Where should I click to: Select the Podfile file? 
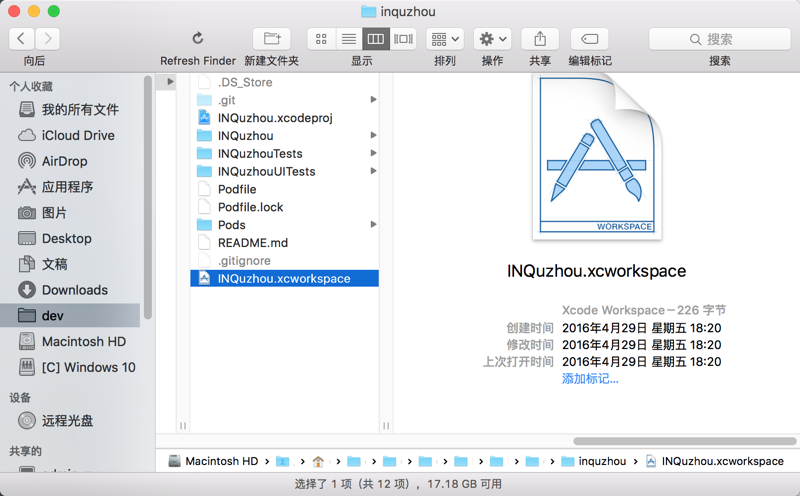click(x=285, y=189)
